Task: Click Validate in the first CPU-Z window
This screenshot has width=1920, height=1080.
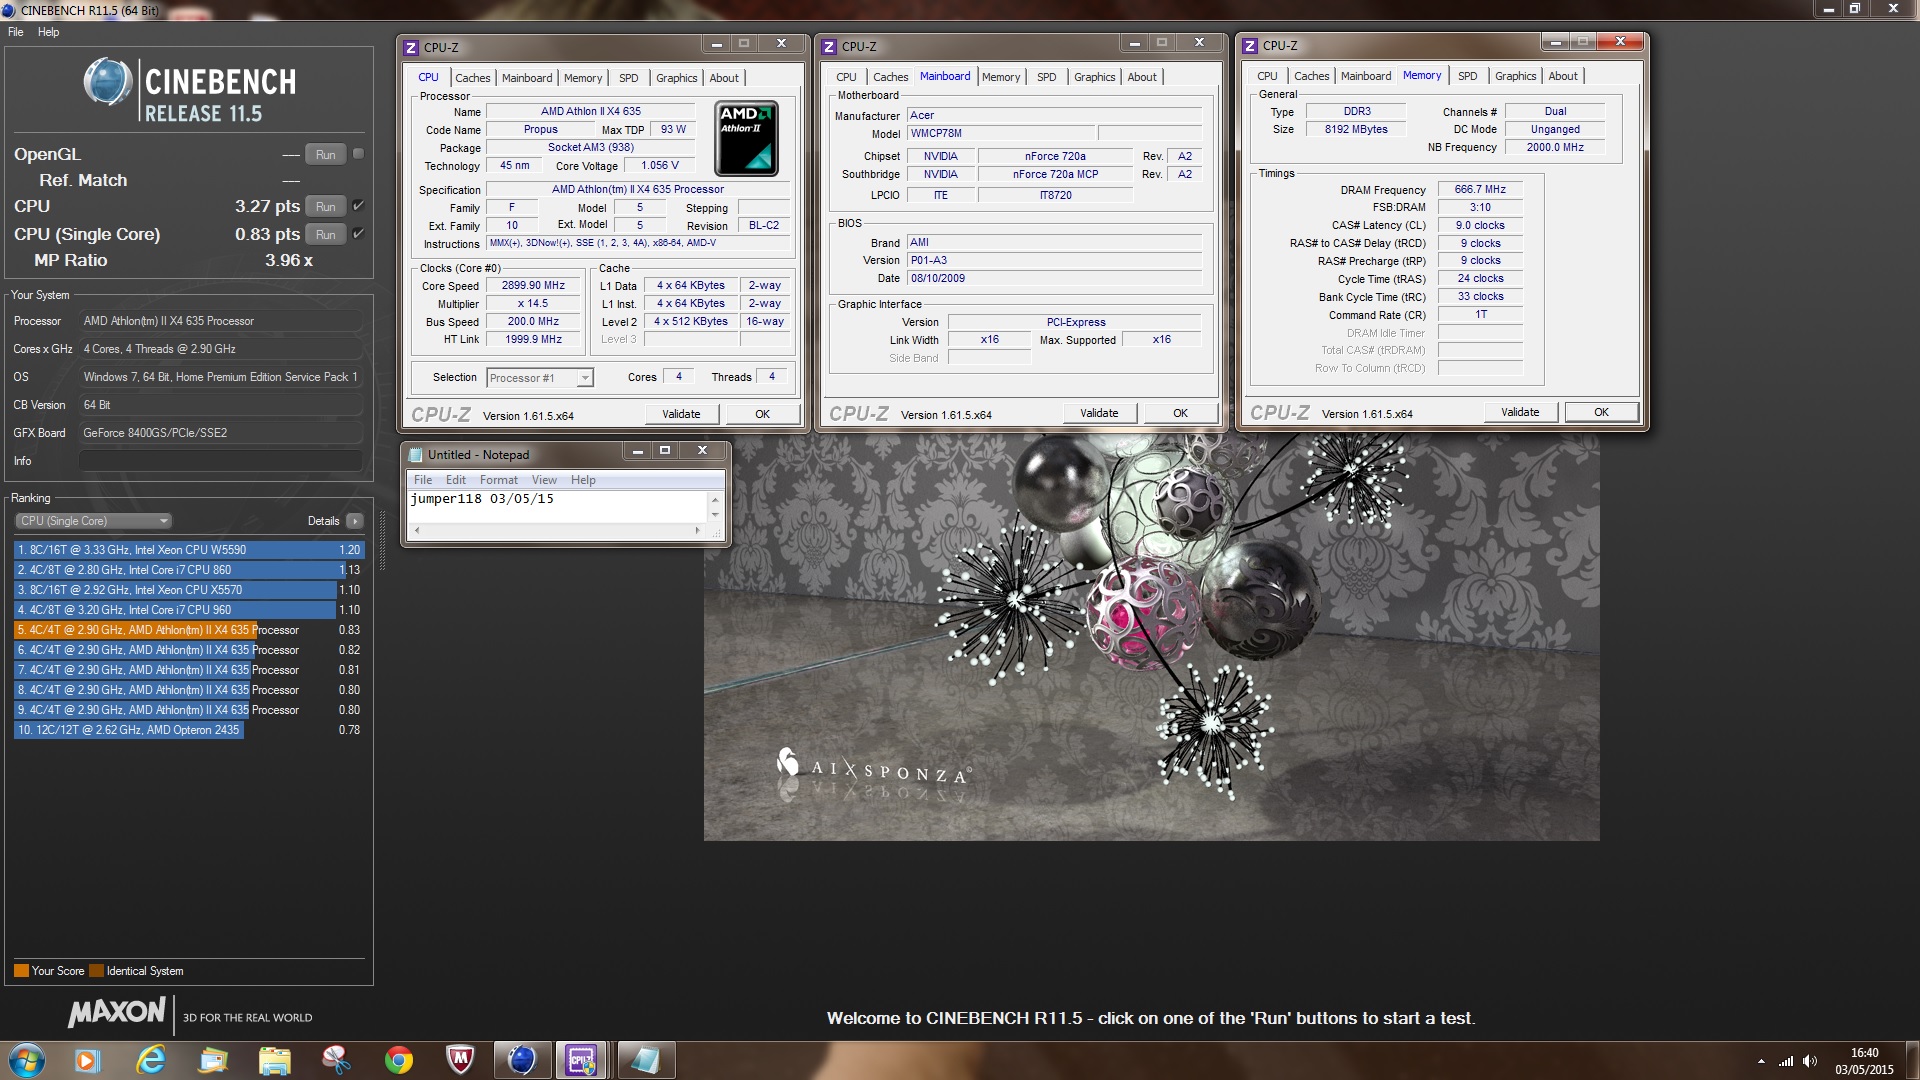Action: click(x=681, y=414)
